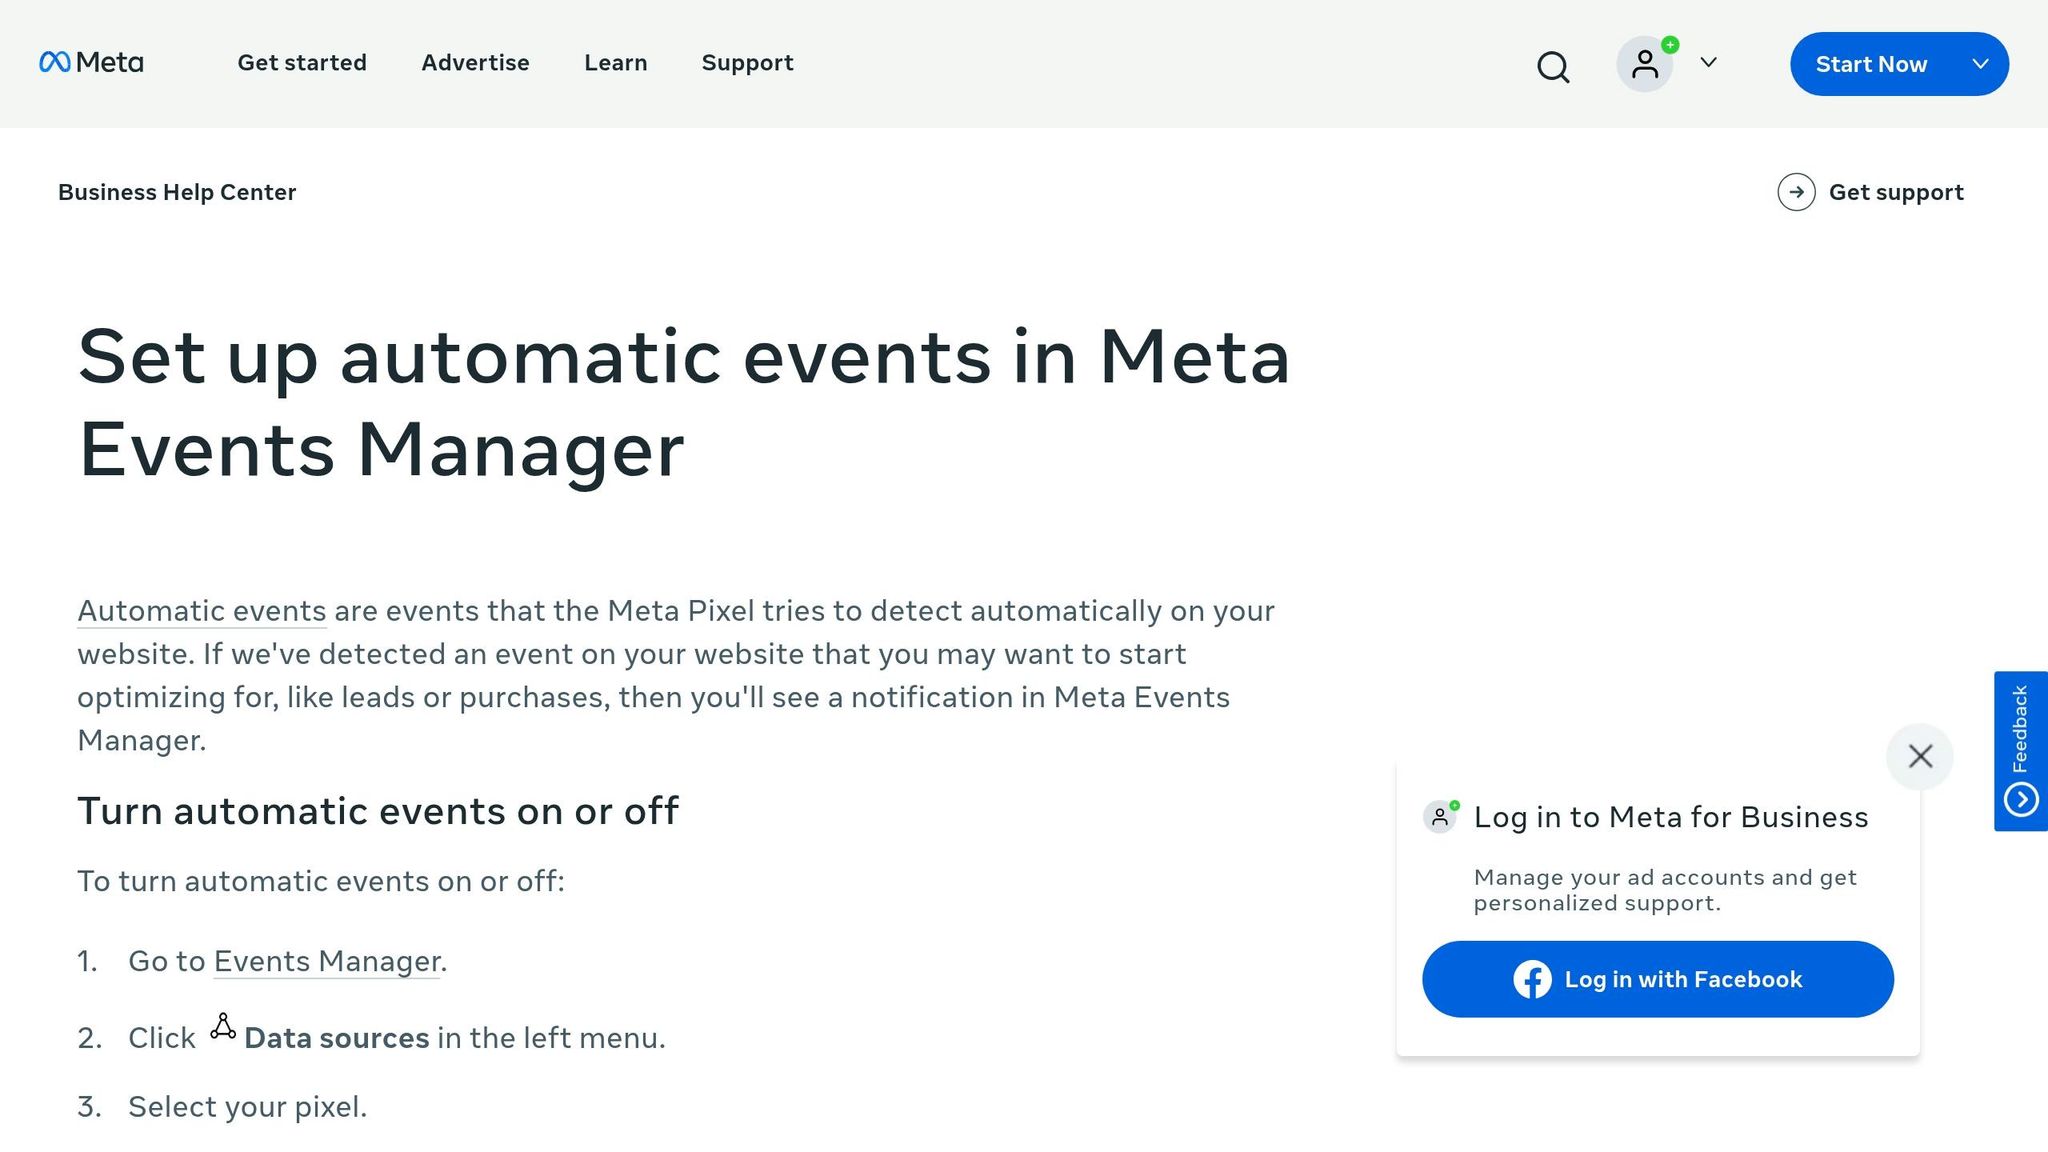Open the Learn menu

click(x=615, y=62)
